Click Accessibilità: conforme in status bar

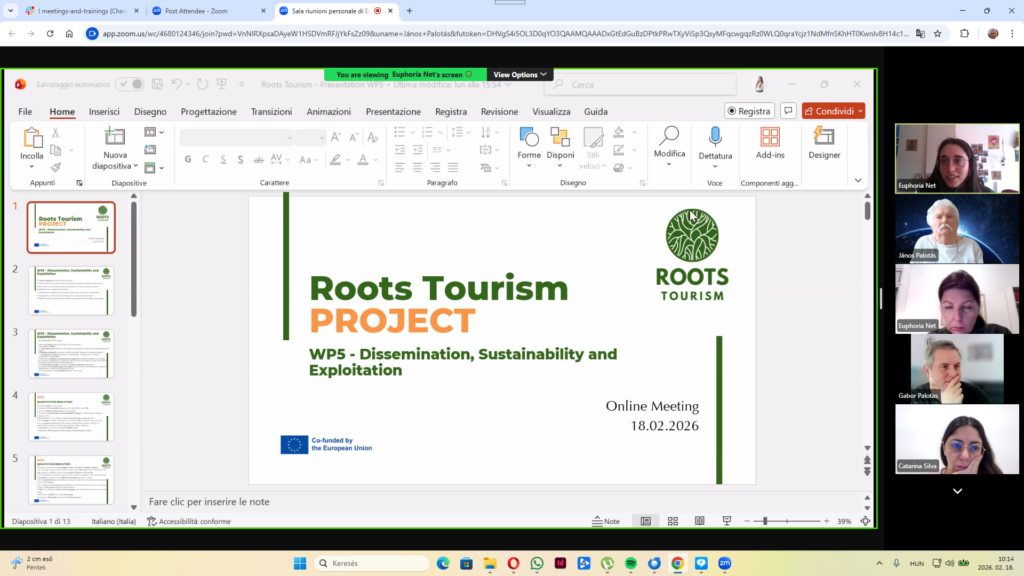188,521
